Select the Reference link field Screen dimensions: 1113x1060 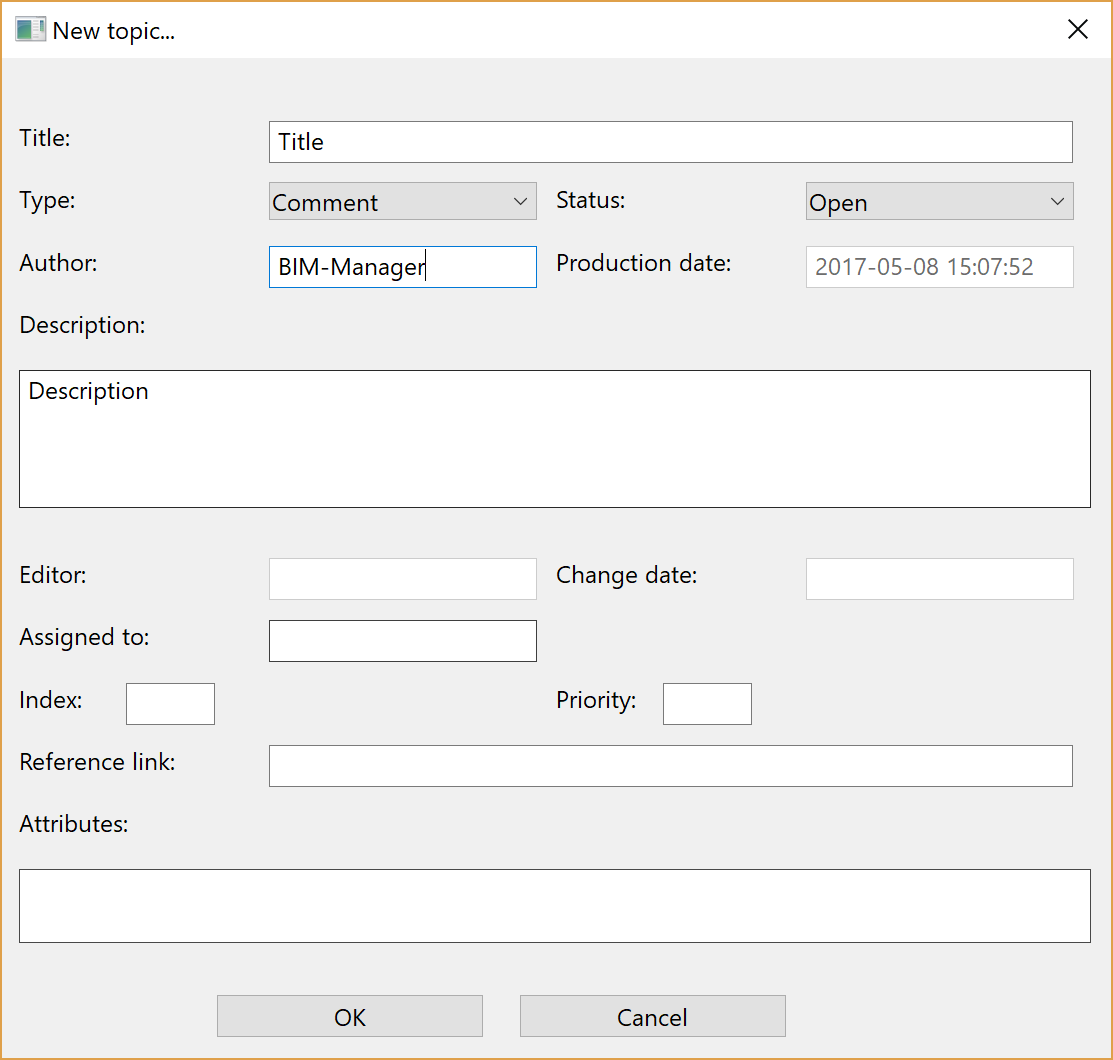(670, 765)
